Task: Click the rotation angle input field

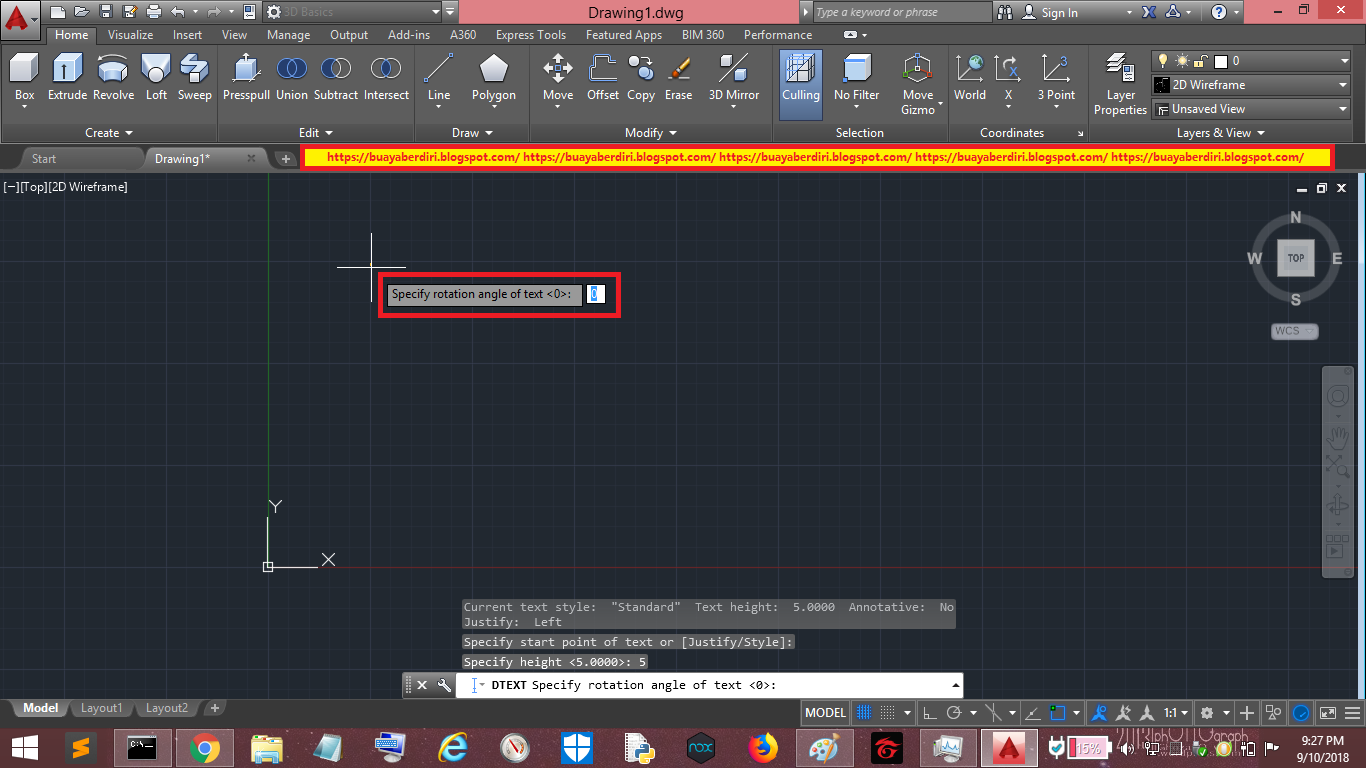Action: [x=596, y=294]
